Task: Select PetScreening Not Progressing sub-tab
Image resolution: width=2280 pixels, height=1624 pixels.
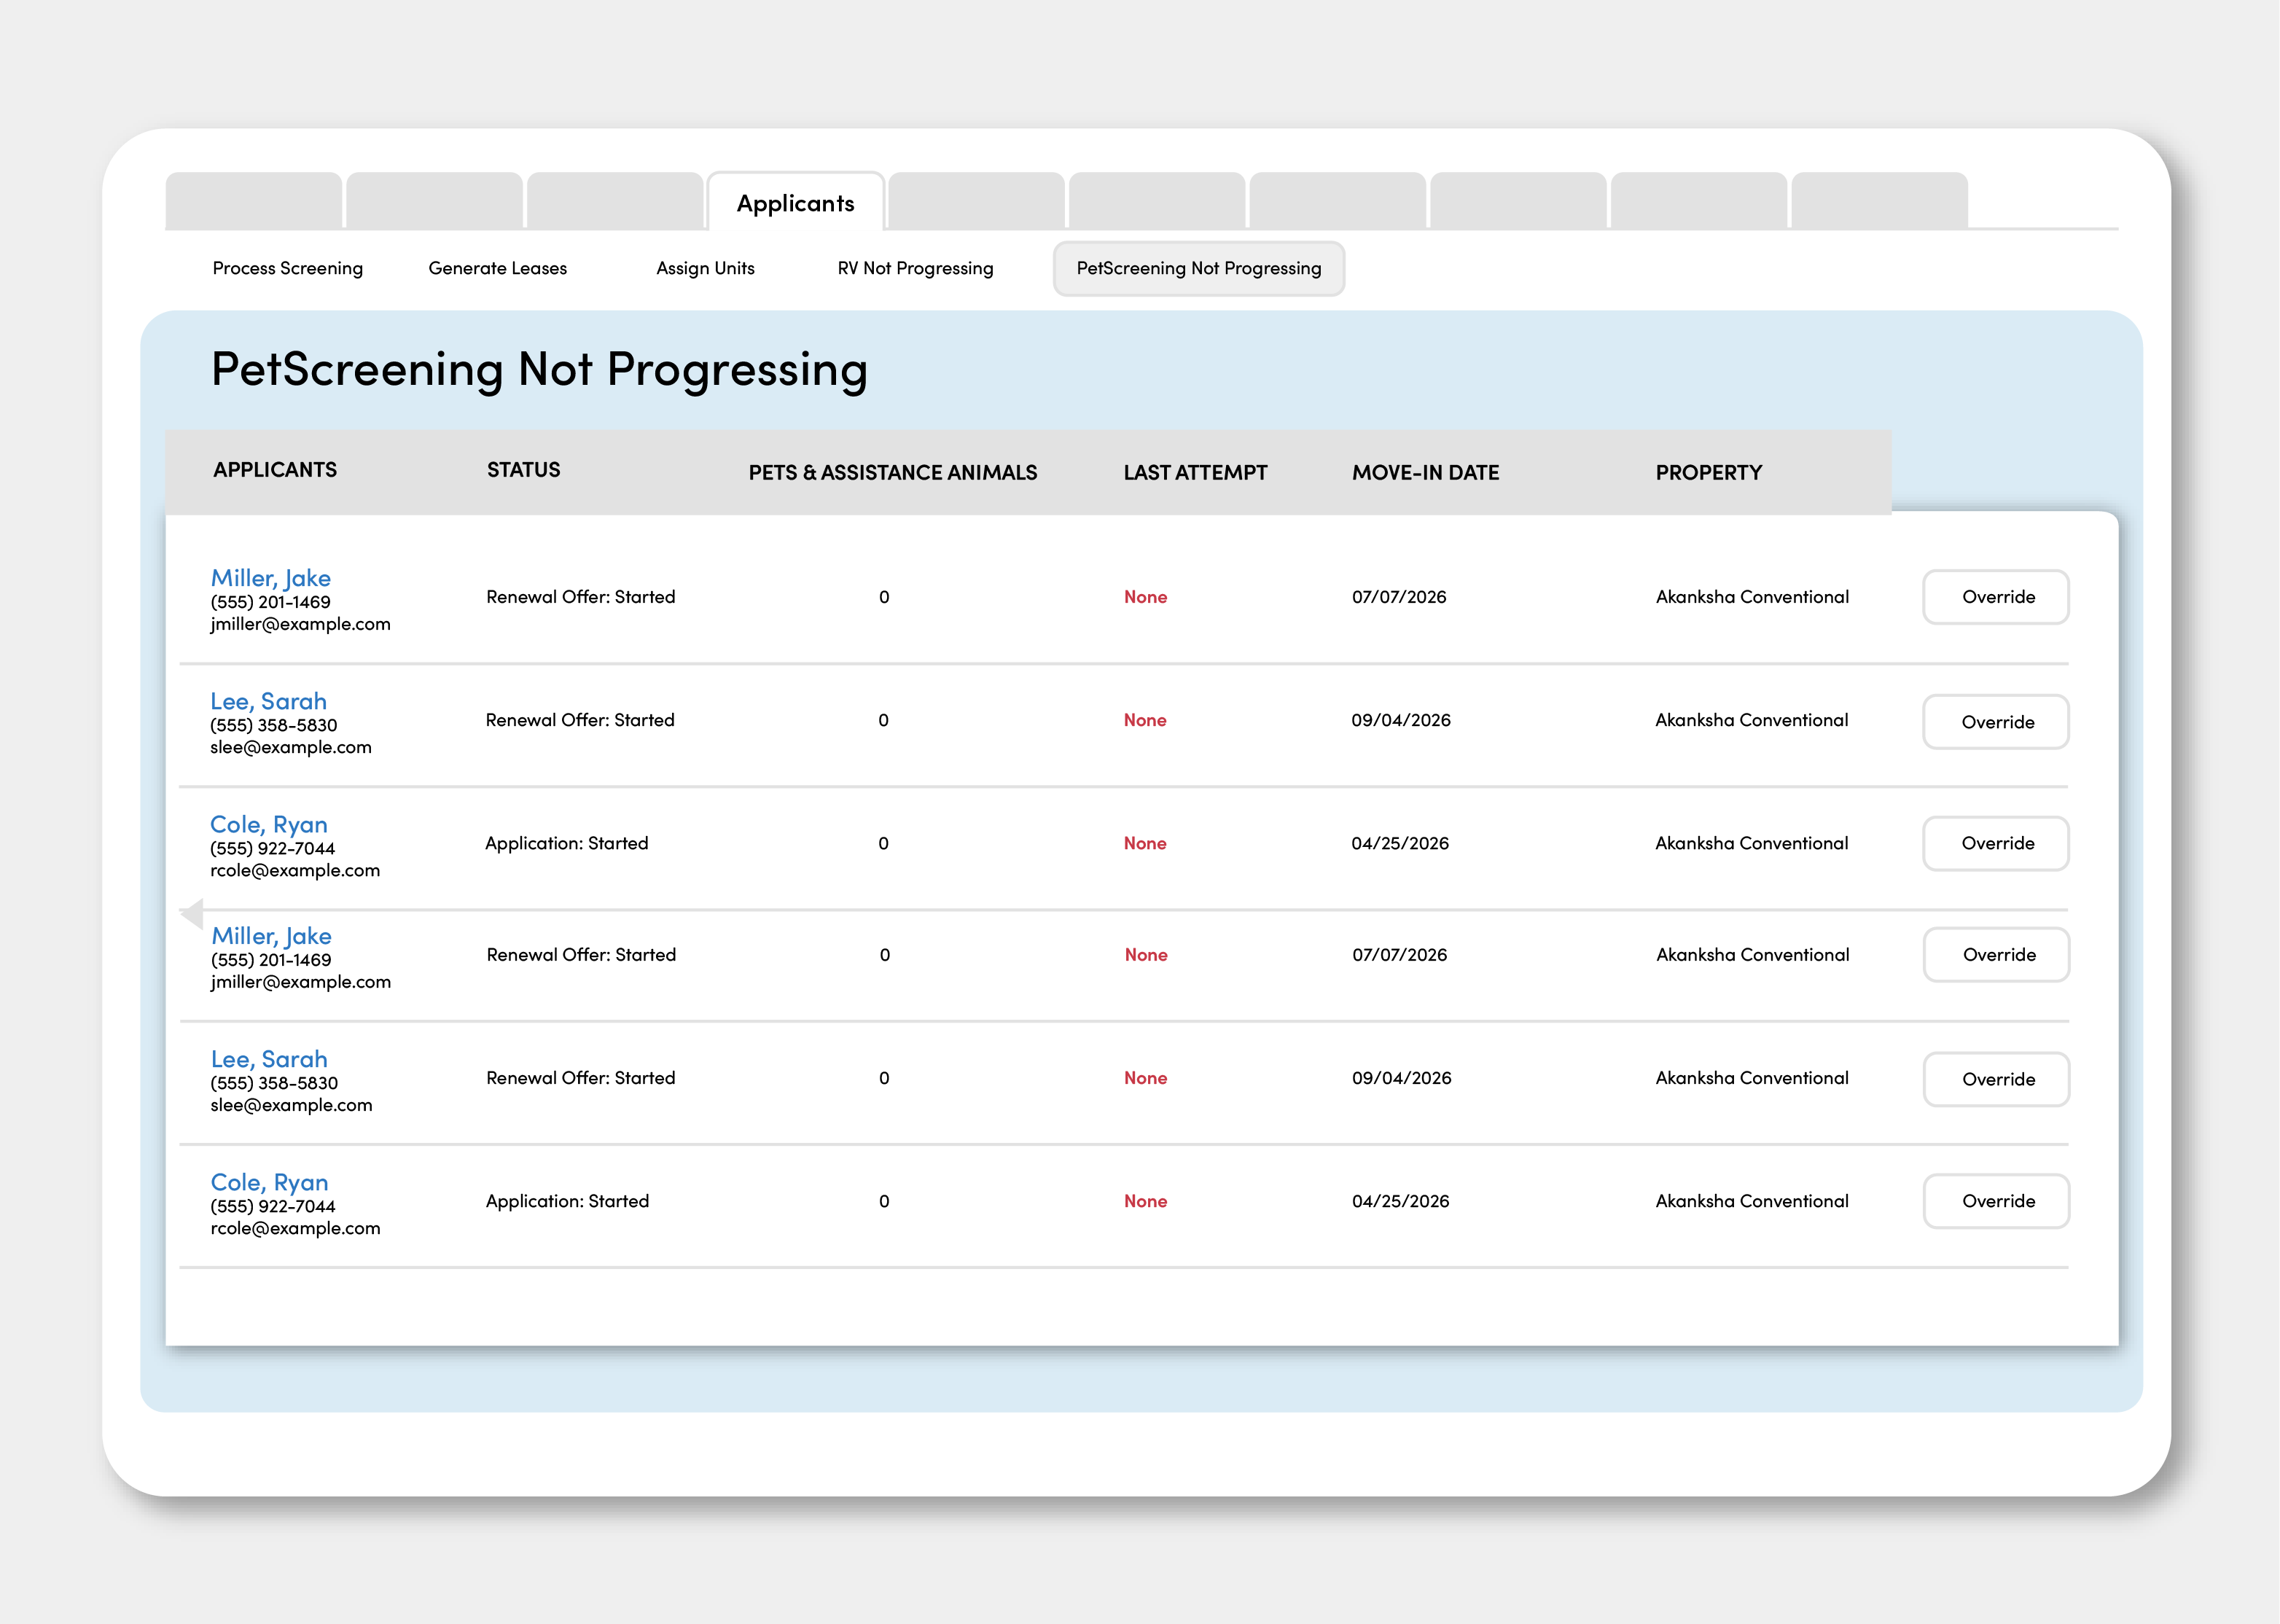Action: (x=1198, y=268)
